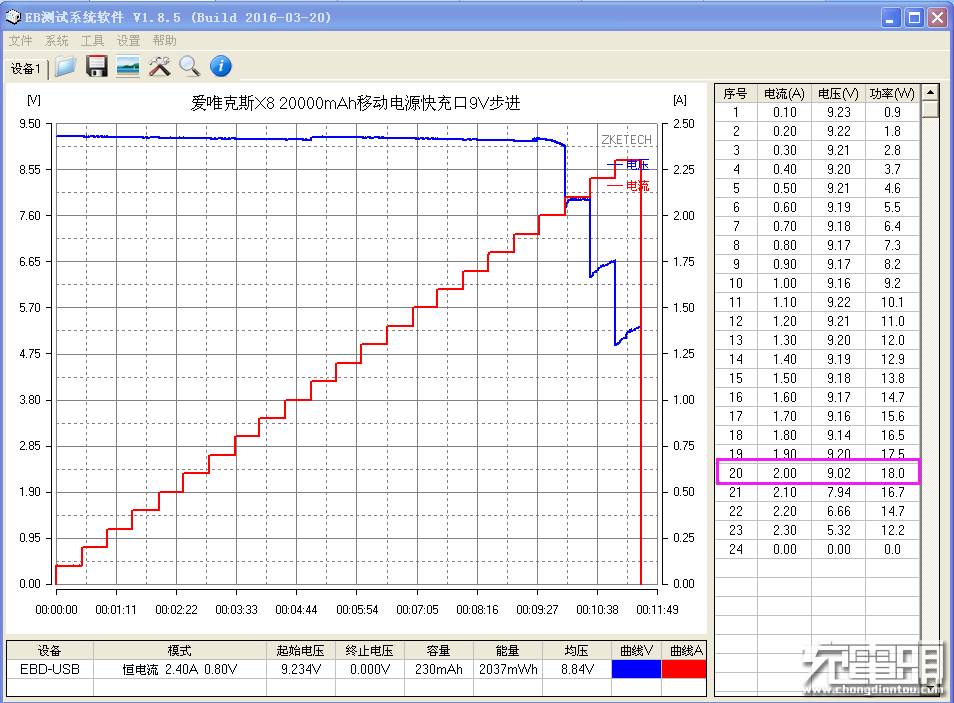The image size is (954, 703).
Task: Click the 2037mWh energy cell
Action: tap(507, 670)
